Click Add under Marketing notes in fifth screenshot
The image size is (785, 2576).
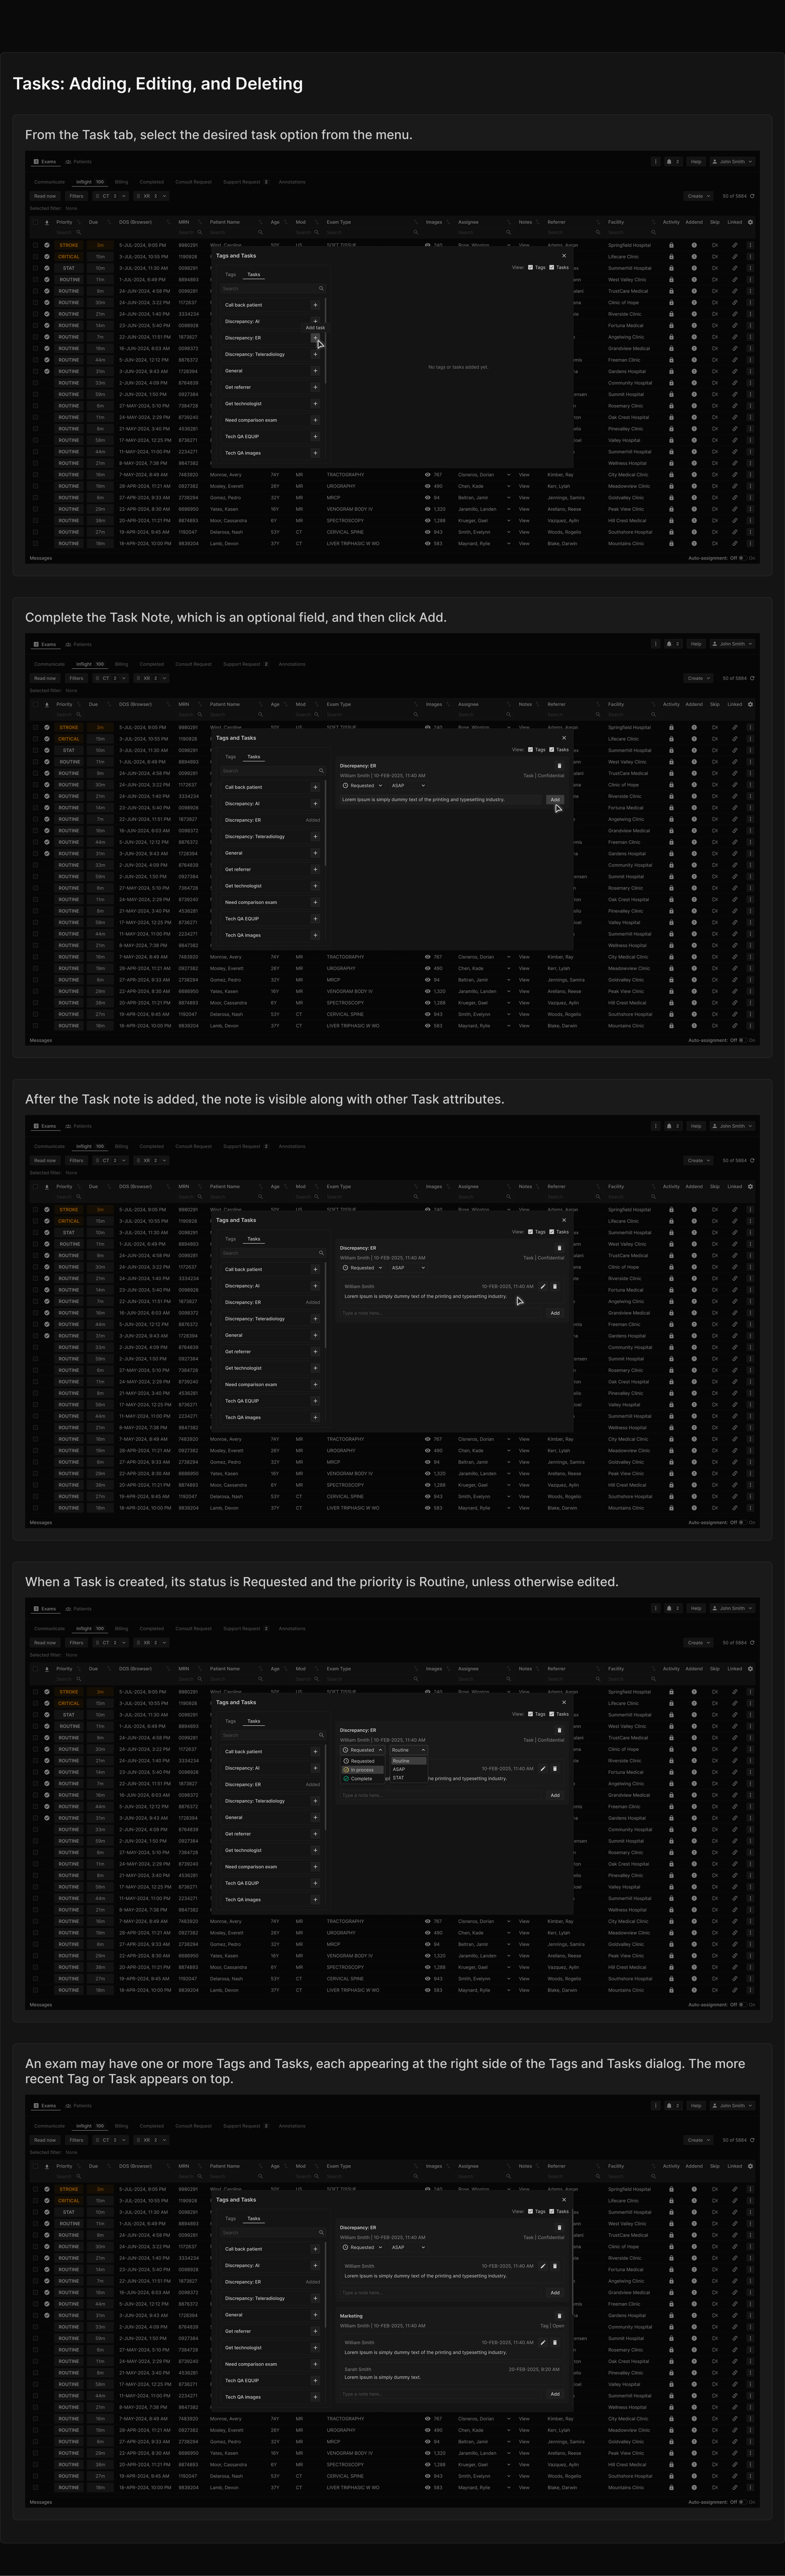(555, 2394)
